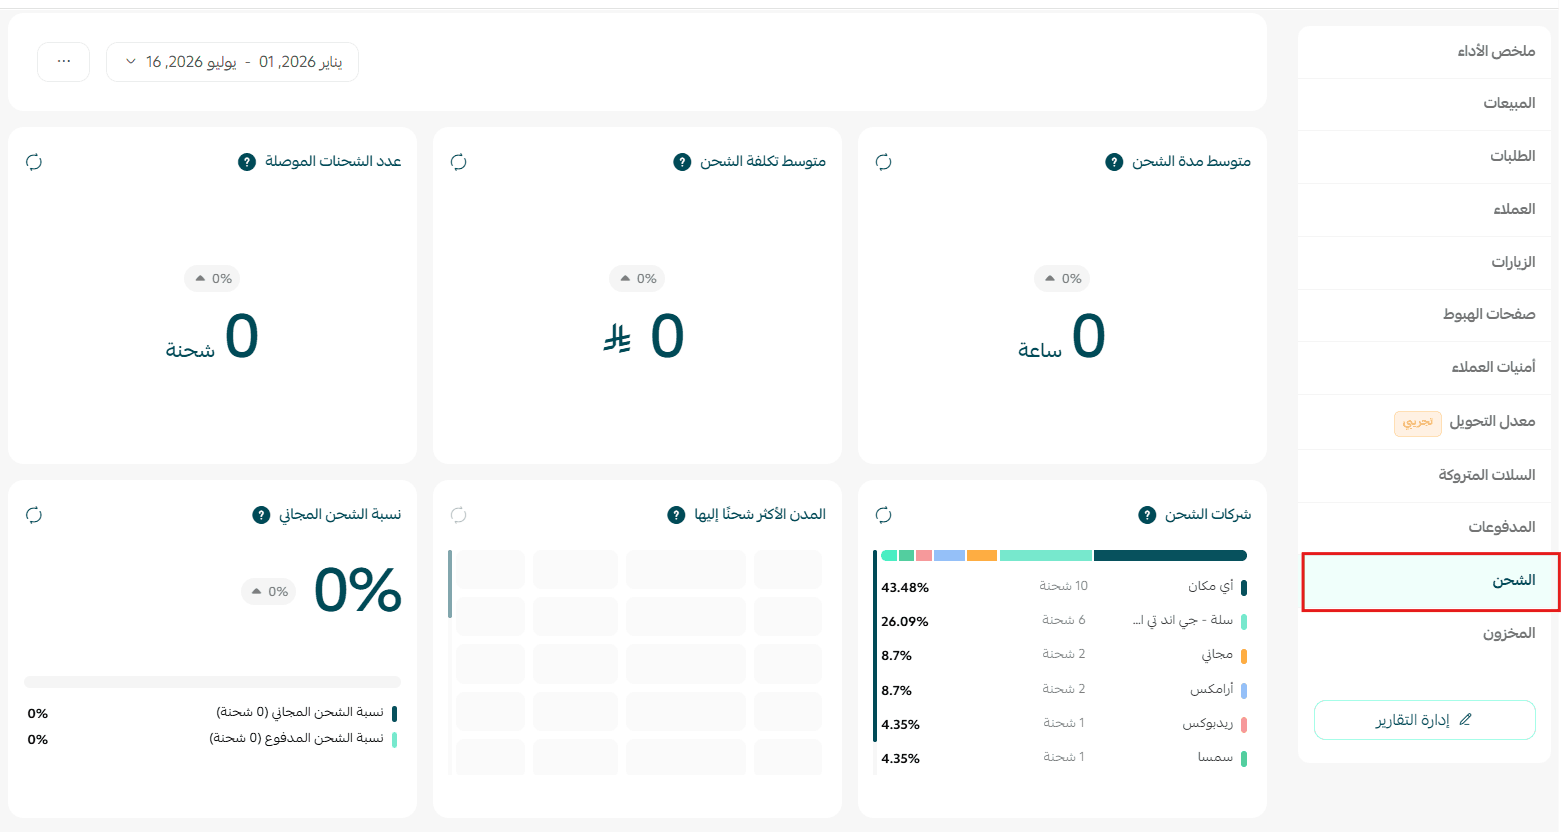Open the three-dots more options menu

[64, 62]
